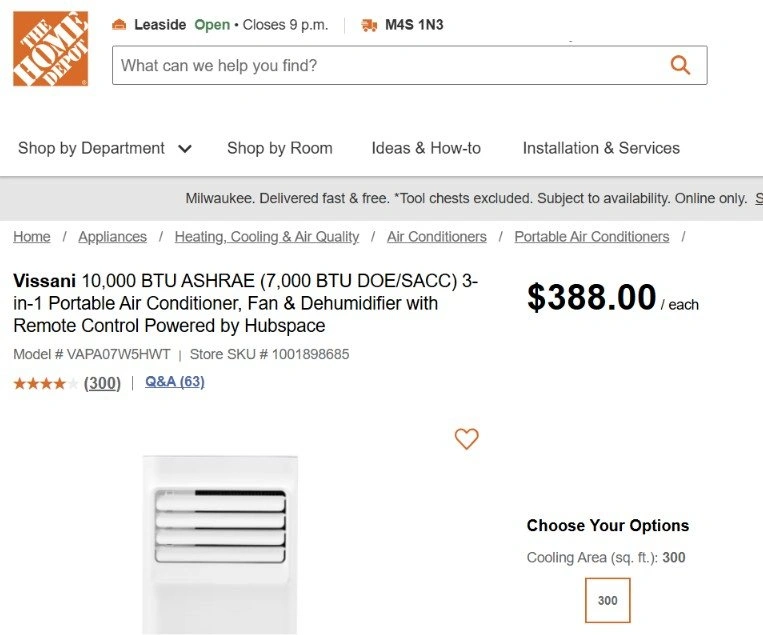Add product to wishlist with heart icon

click(x=467, y=438)
